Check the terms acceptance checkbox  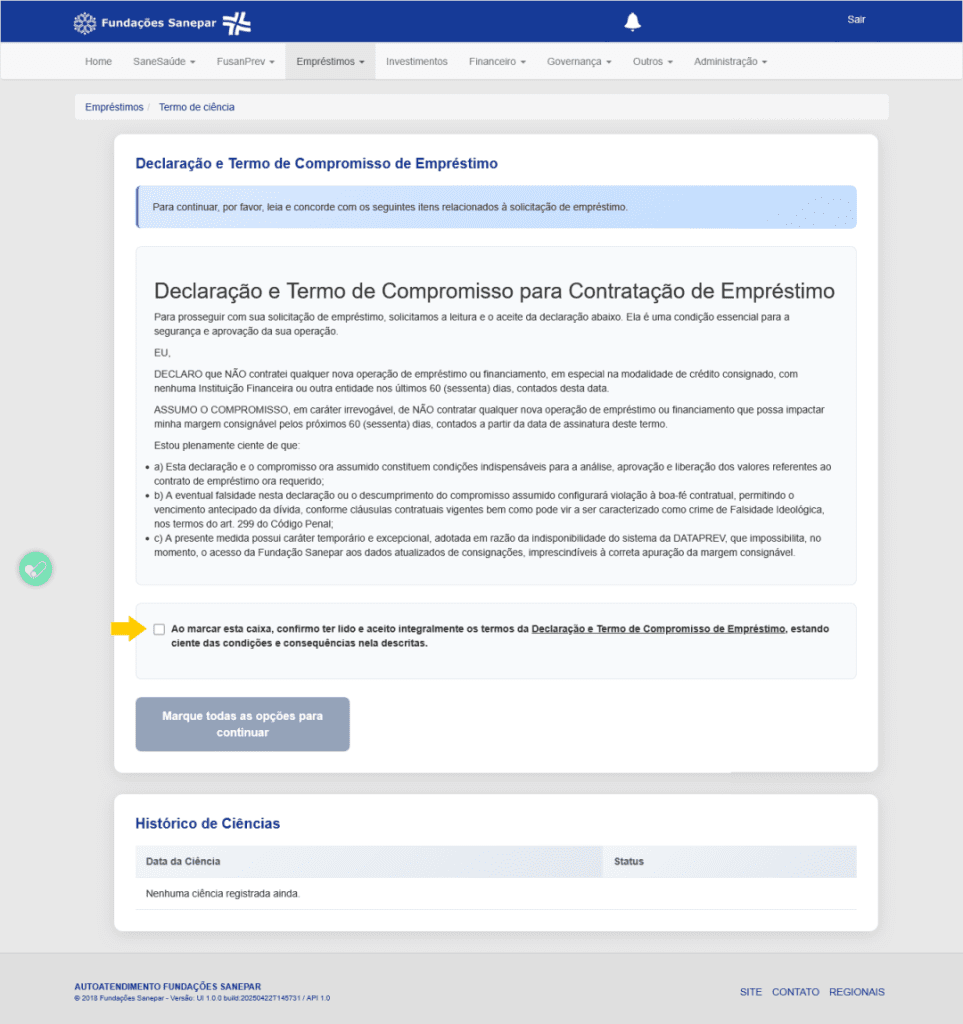coord(159,629)
